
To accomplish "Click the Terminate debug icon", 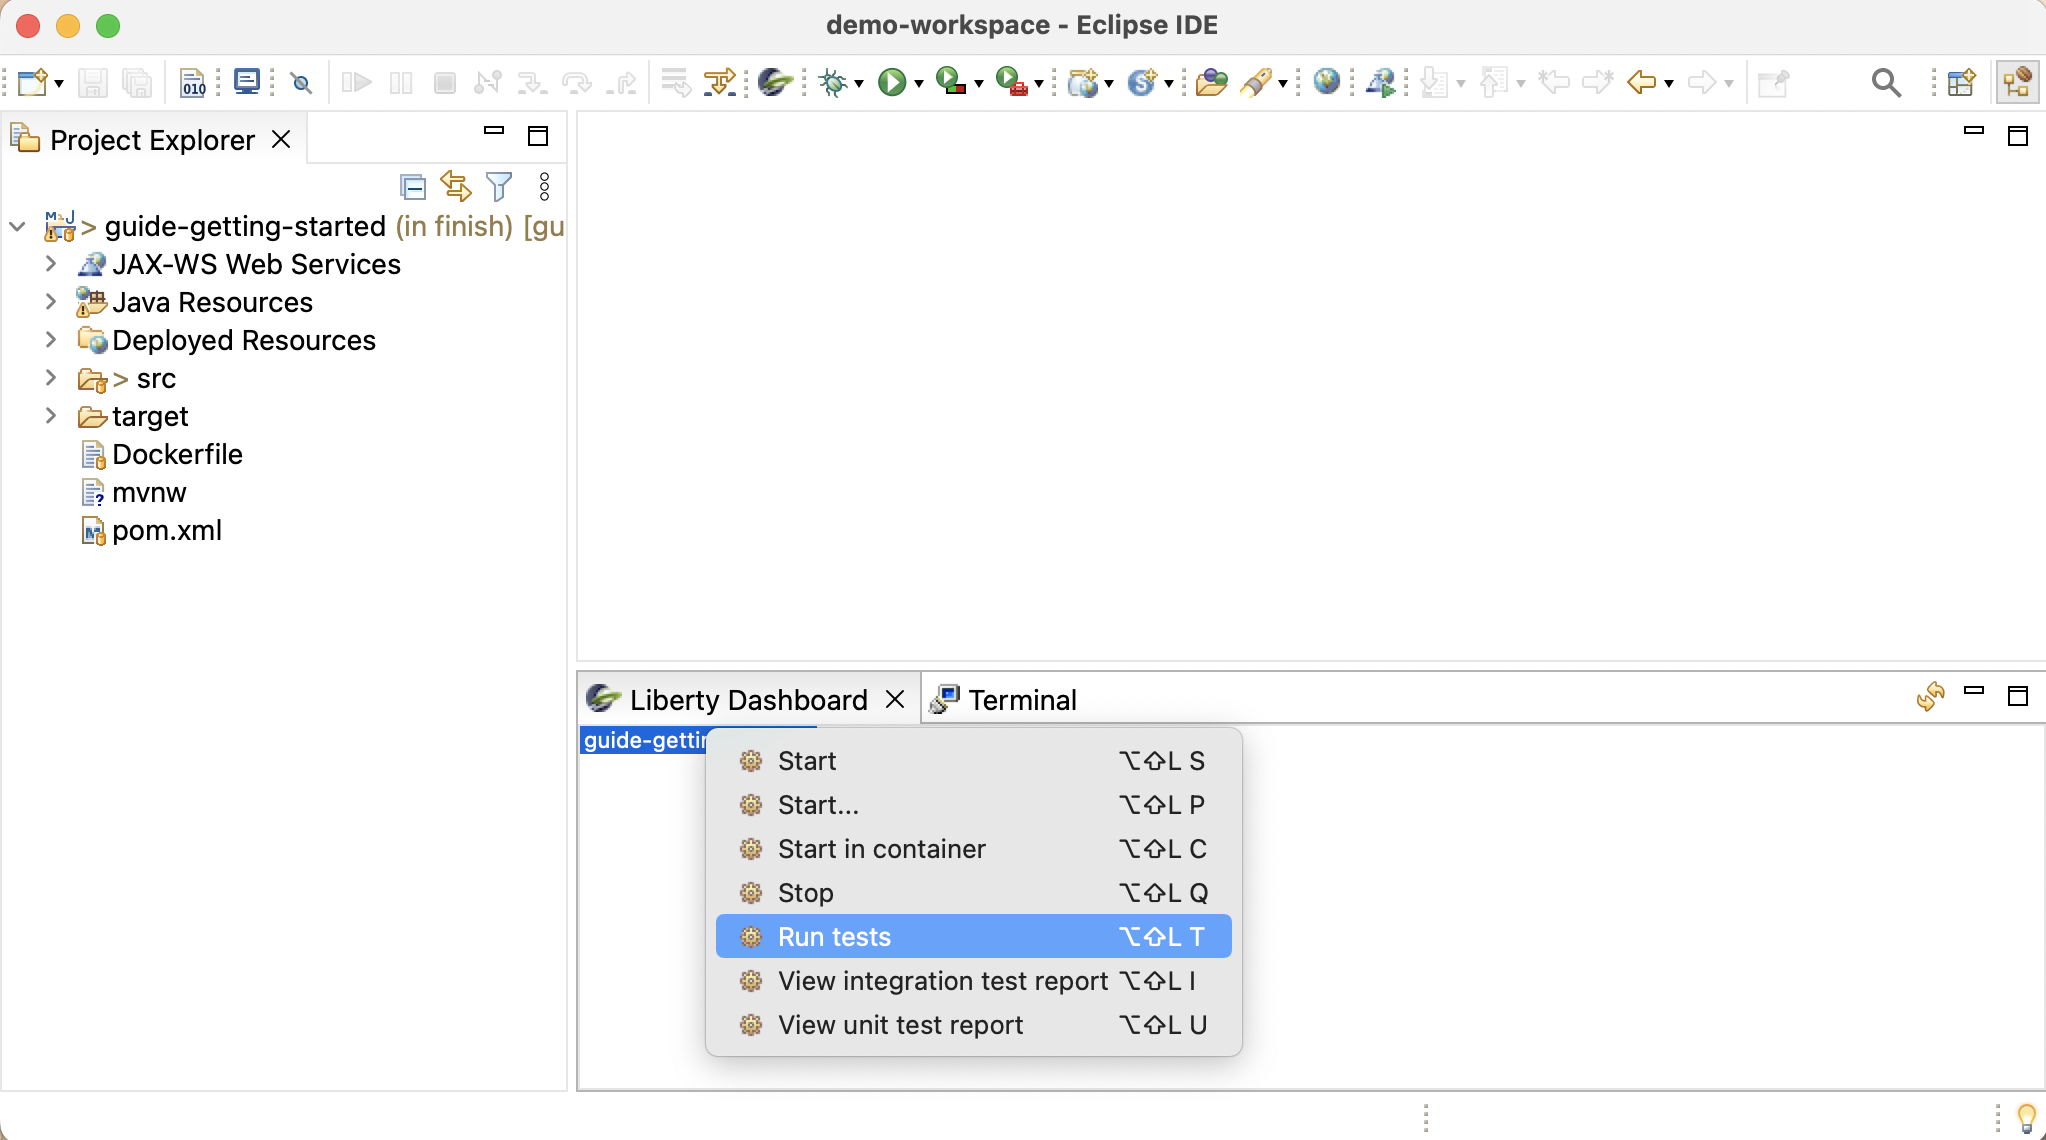I will coord(445,82).
